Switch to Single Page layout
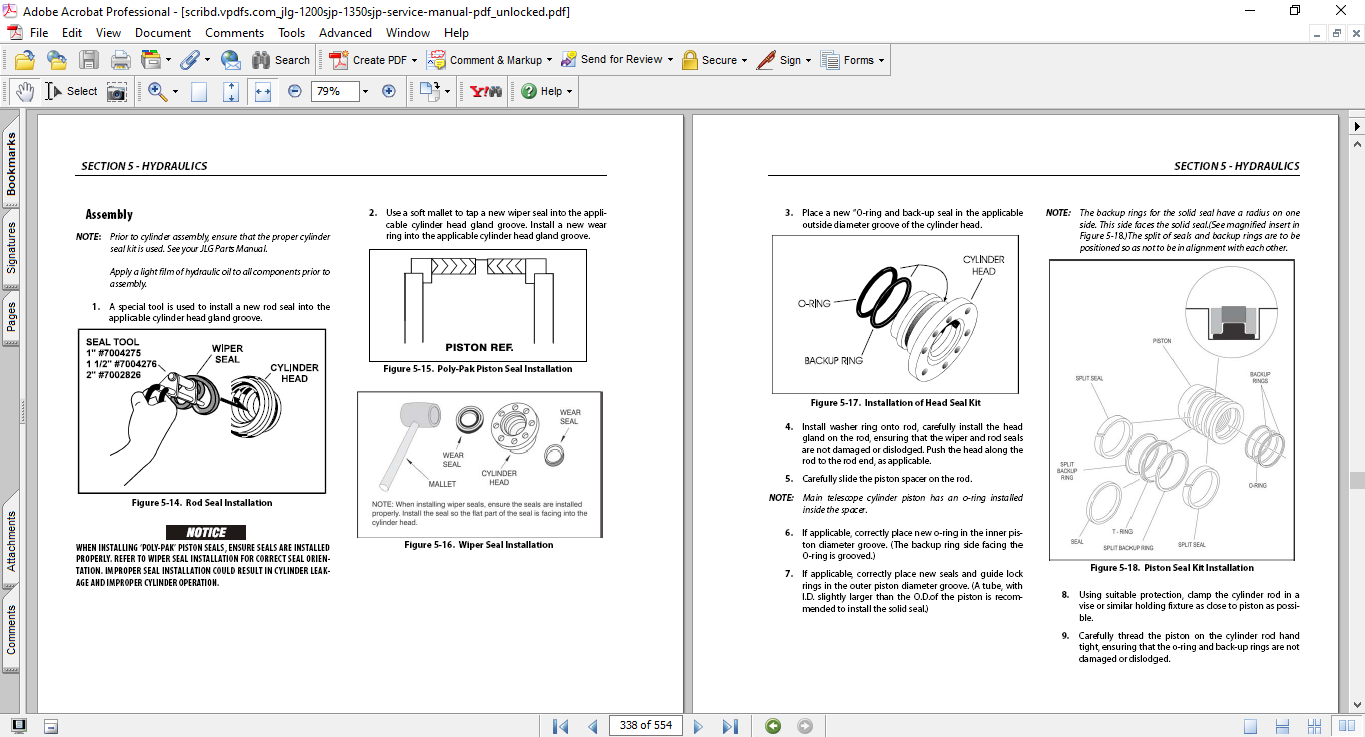This screenshot has width=1365, height=737. tap(1250, 726)
